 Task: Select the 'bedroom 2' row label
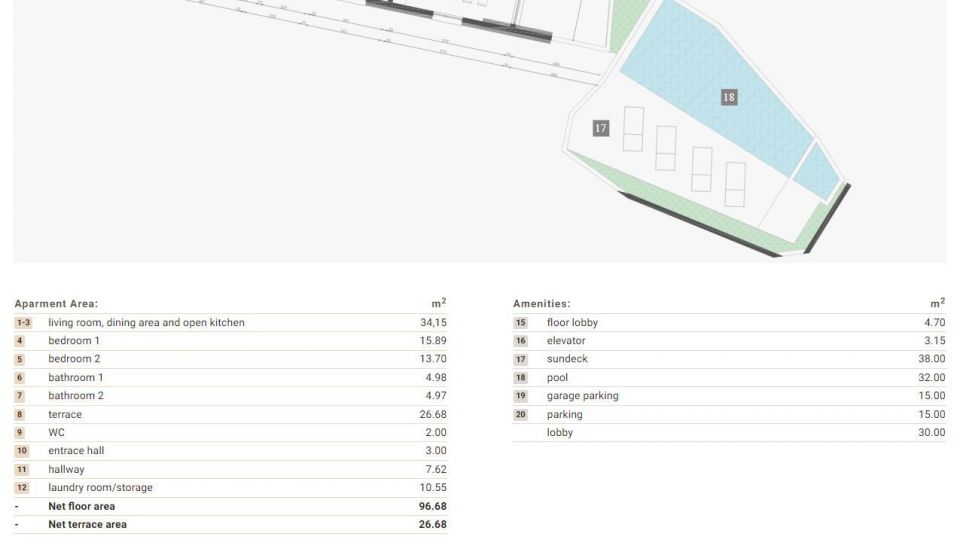(74, 359)
